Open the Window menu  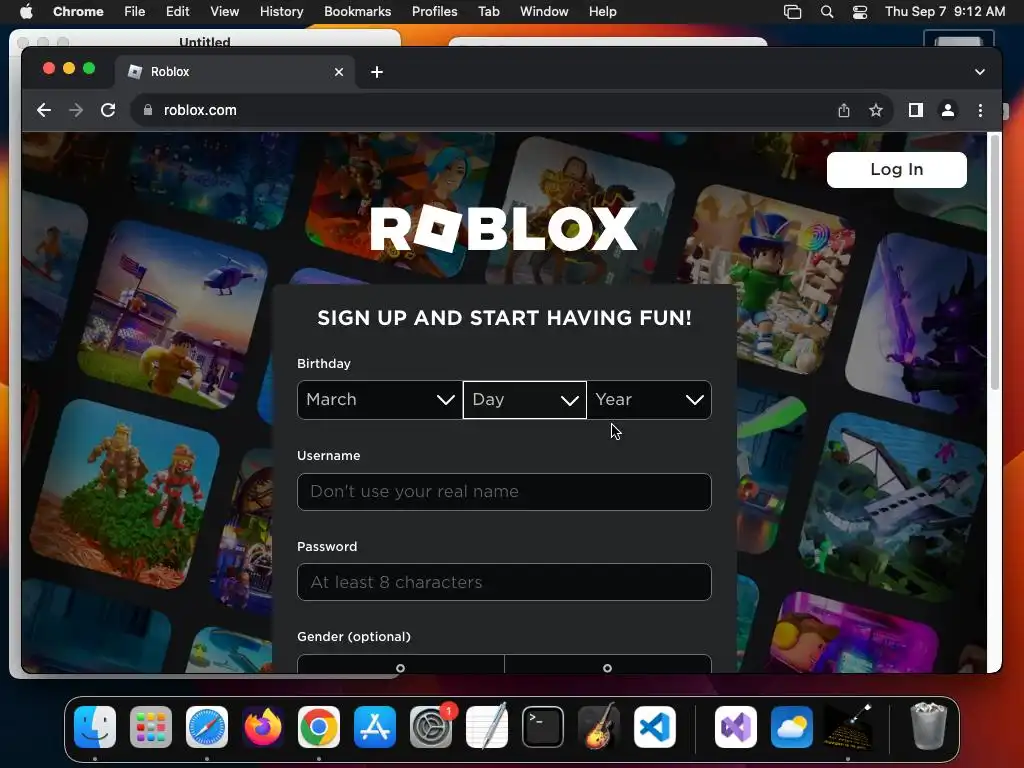[544, 12]
